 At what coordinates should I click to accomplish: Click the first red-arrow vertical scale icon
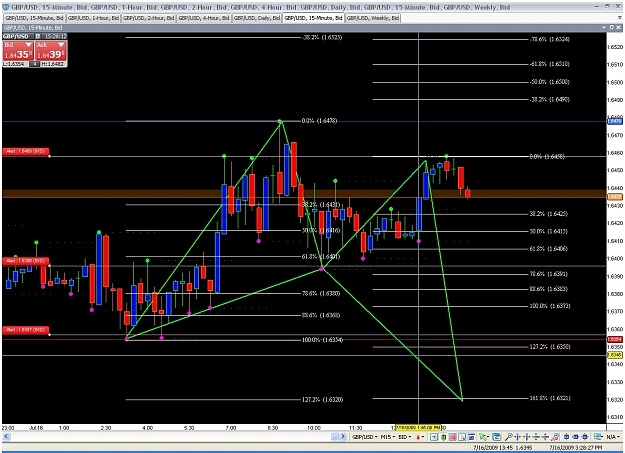pyautogui.click(x=536, y=437)
